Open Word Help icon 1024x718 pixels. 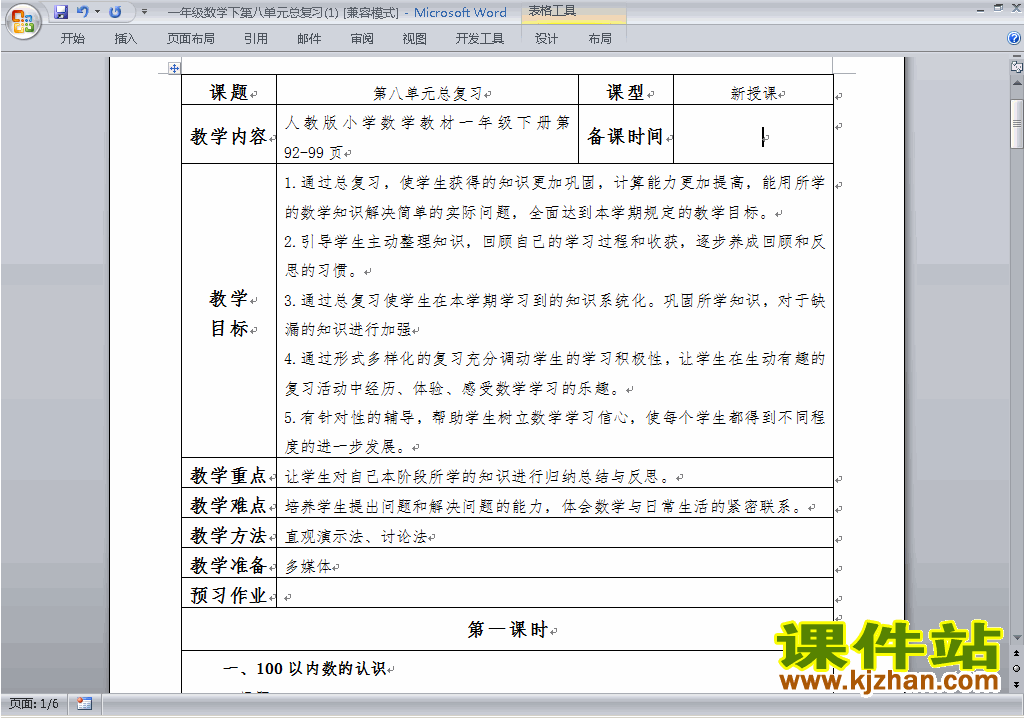[1014, 39]
